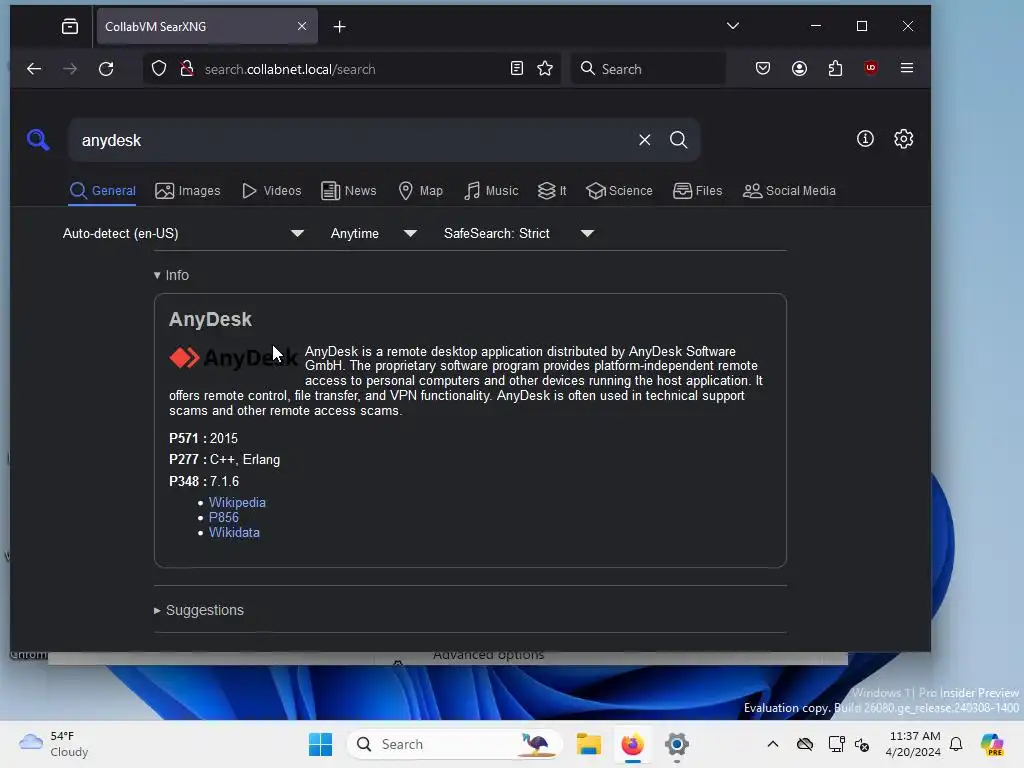This screenshot has height=768, width=1024.
Task: Switch to Science search category
Action: 619,191
